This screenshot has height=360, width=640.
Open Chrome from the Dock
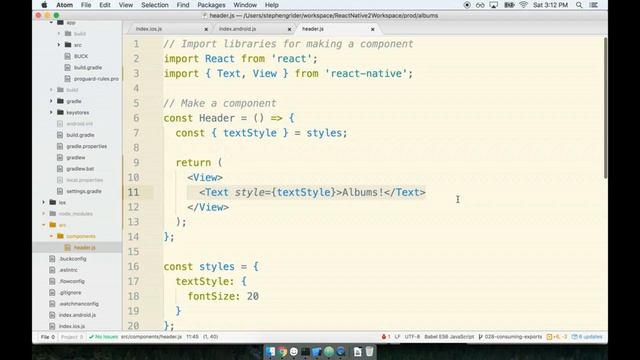[282, 351]
